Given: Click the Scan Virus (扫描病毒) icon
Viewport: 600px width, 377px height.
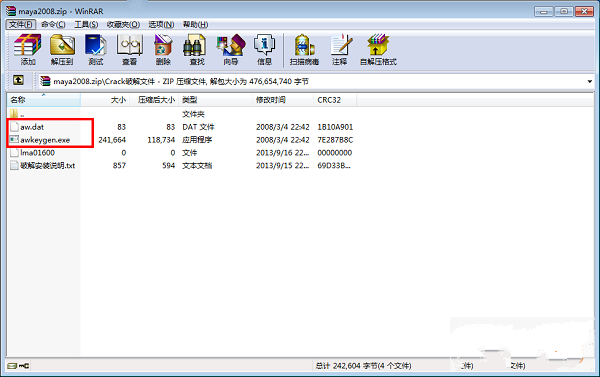Looking at the screenshot, I should click(304, 49).
